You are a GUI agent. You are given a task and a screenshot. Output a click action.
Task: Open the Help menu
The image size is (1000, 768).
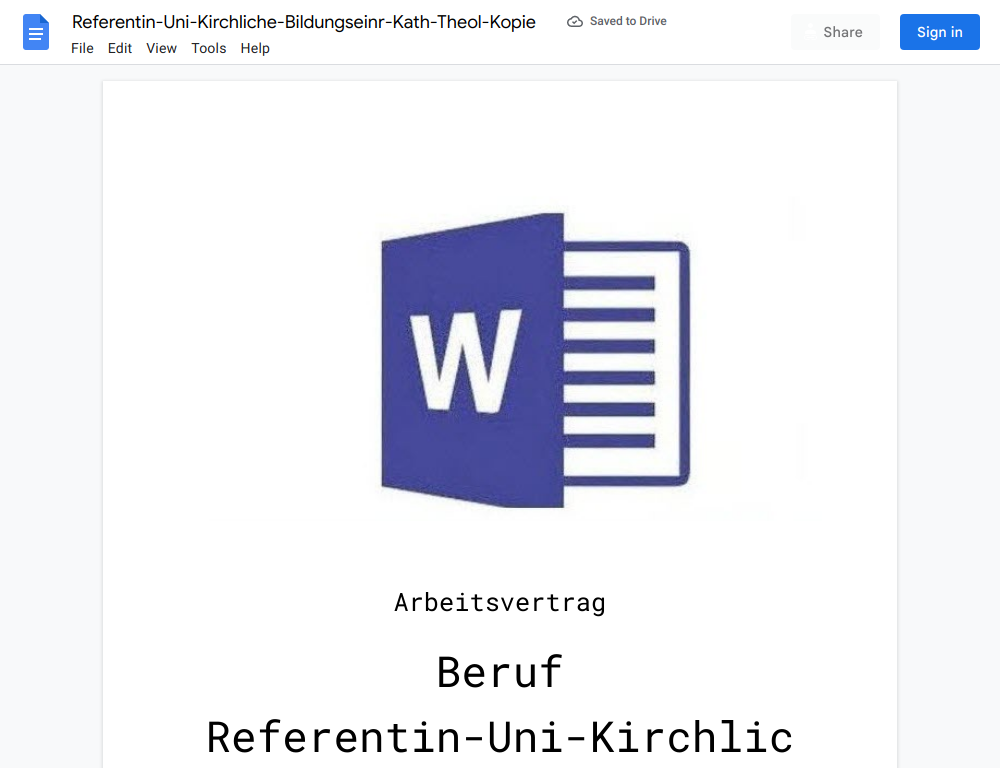point(255,48)
